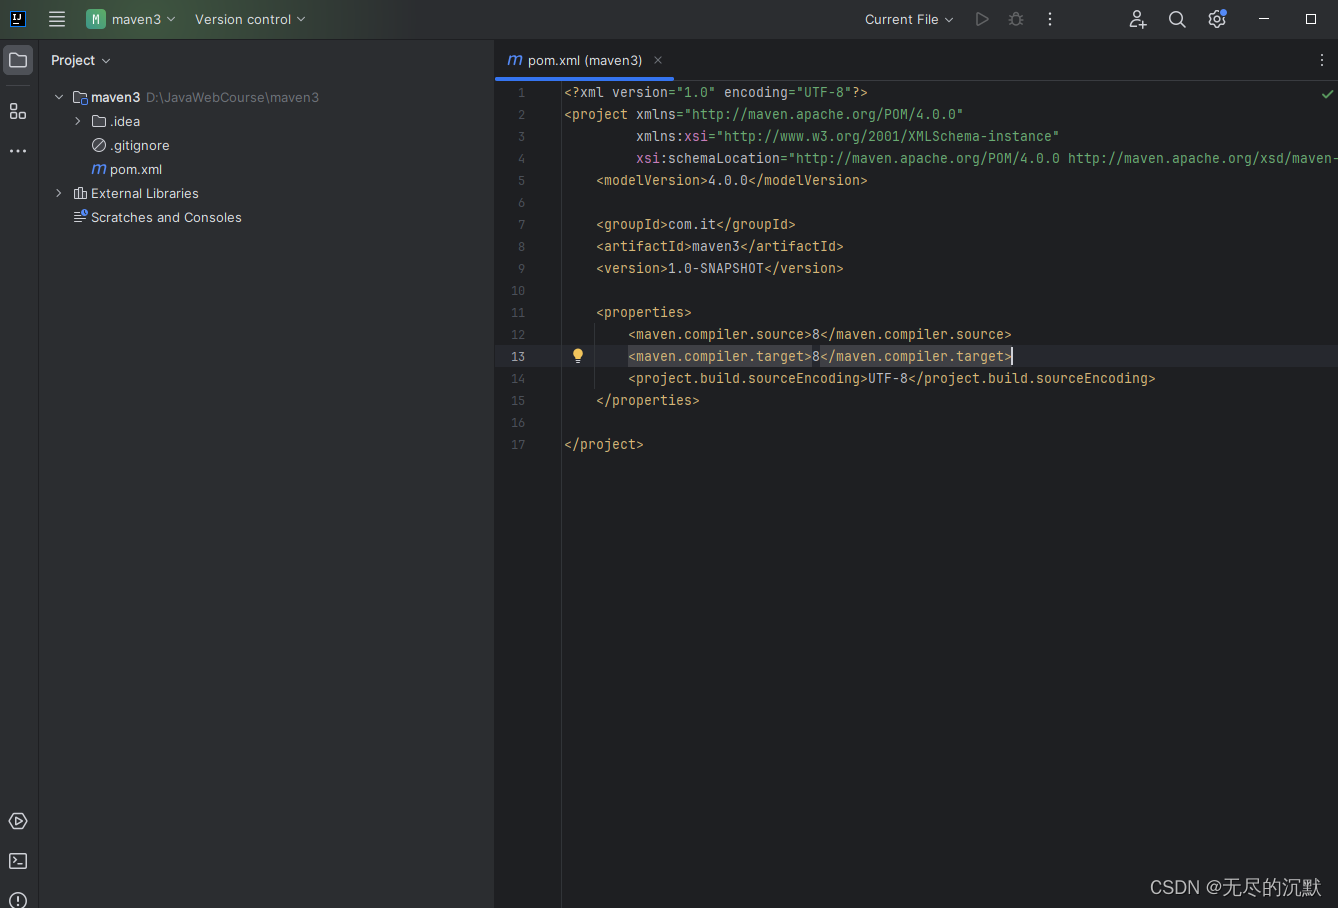Close the pom.xml editor tab
Image resolution: width=1338 pixels, height=908 pixels.
pyautogui.click(x=658, y=60)
